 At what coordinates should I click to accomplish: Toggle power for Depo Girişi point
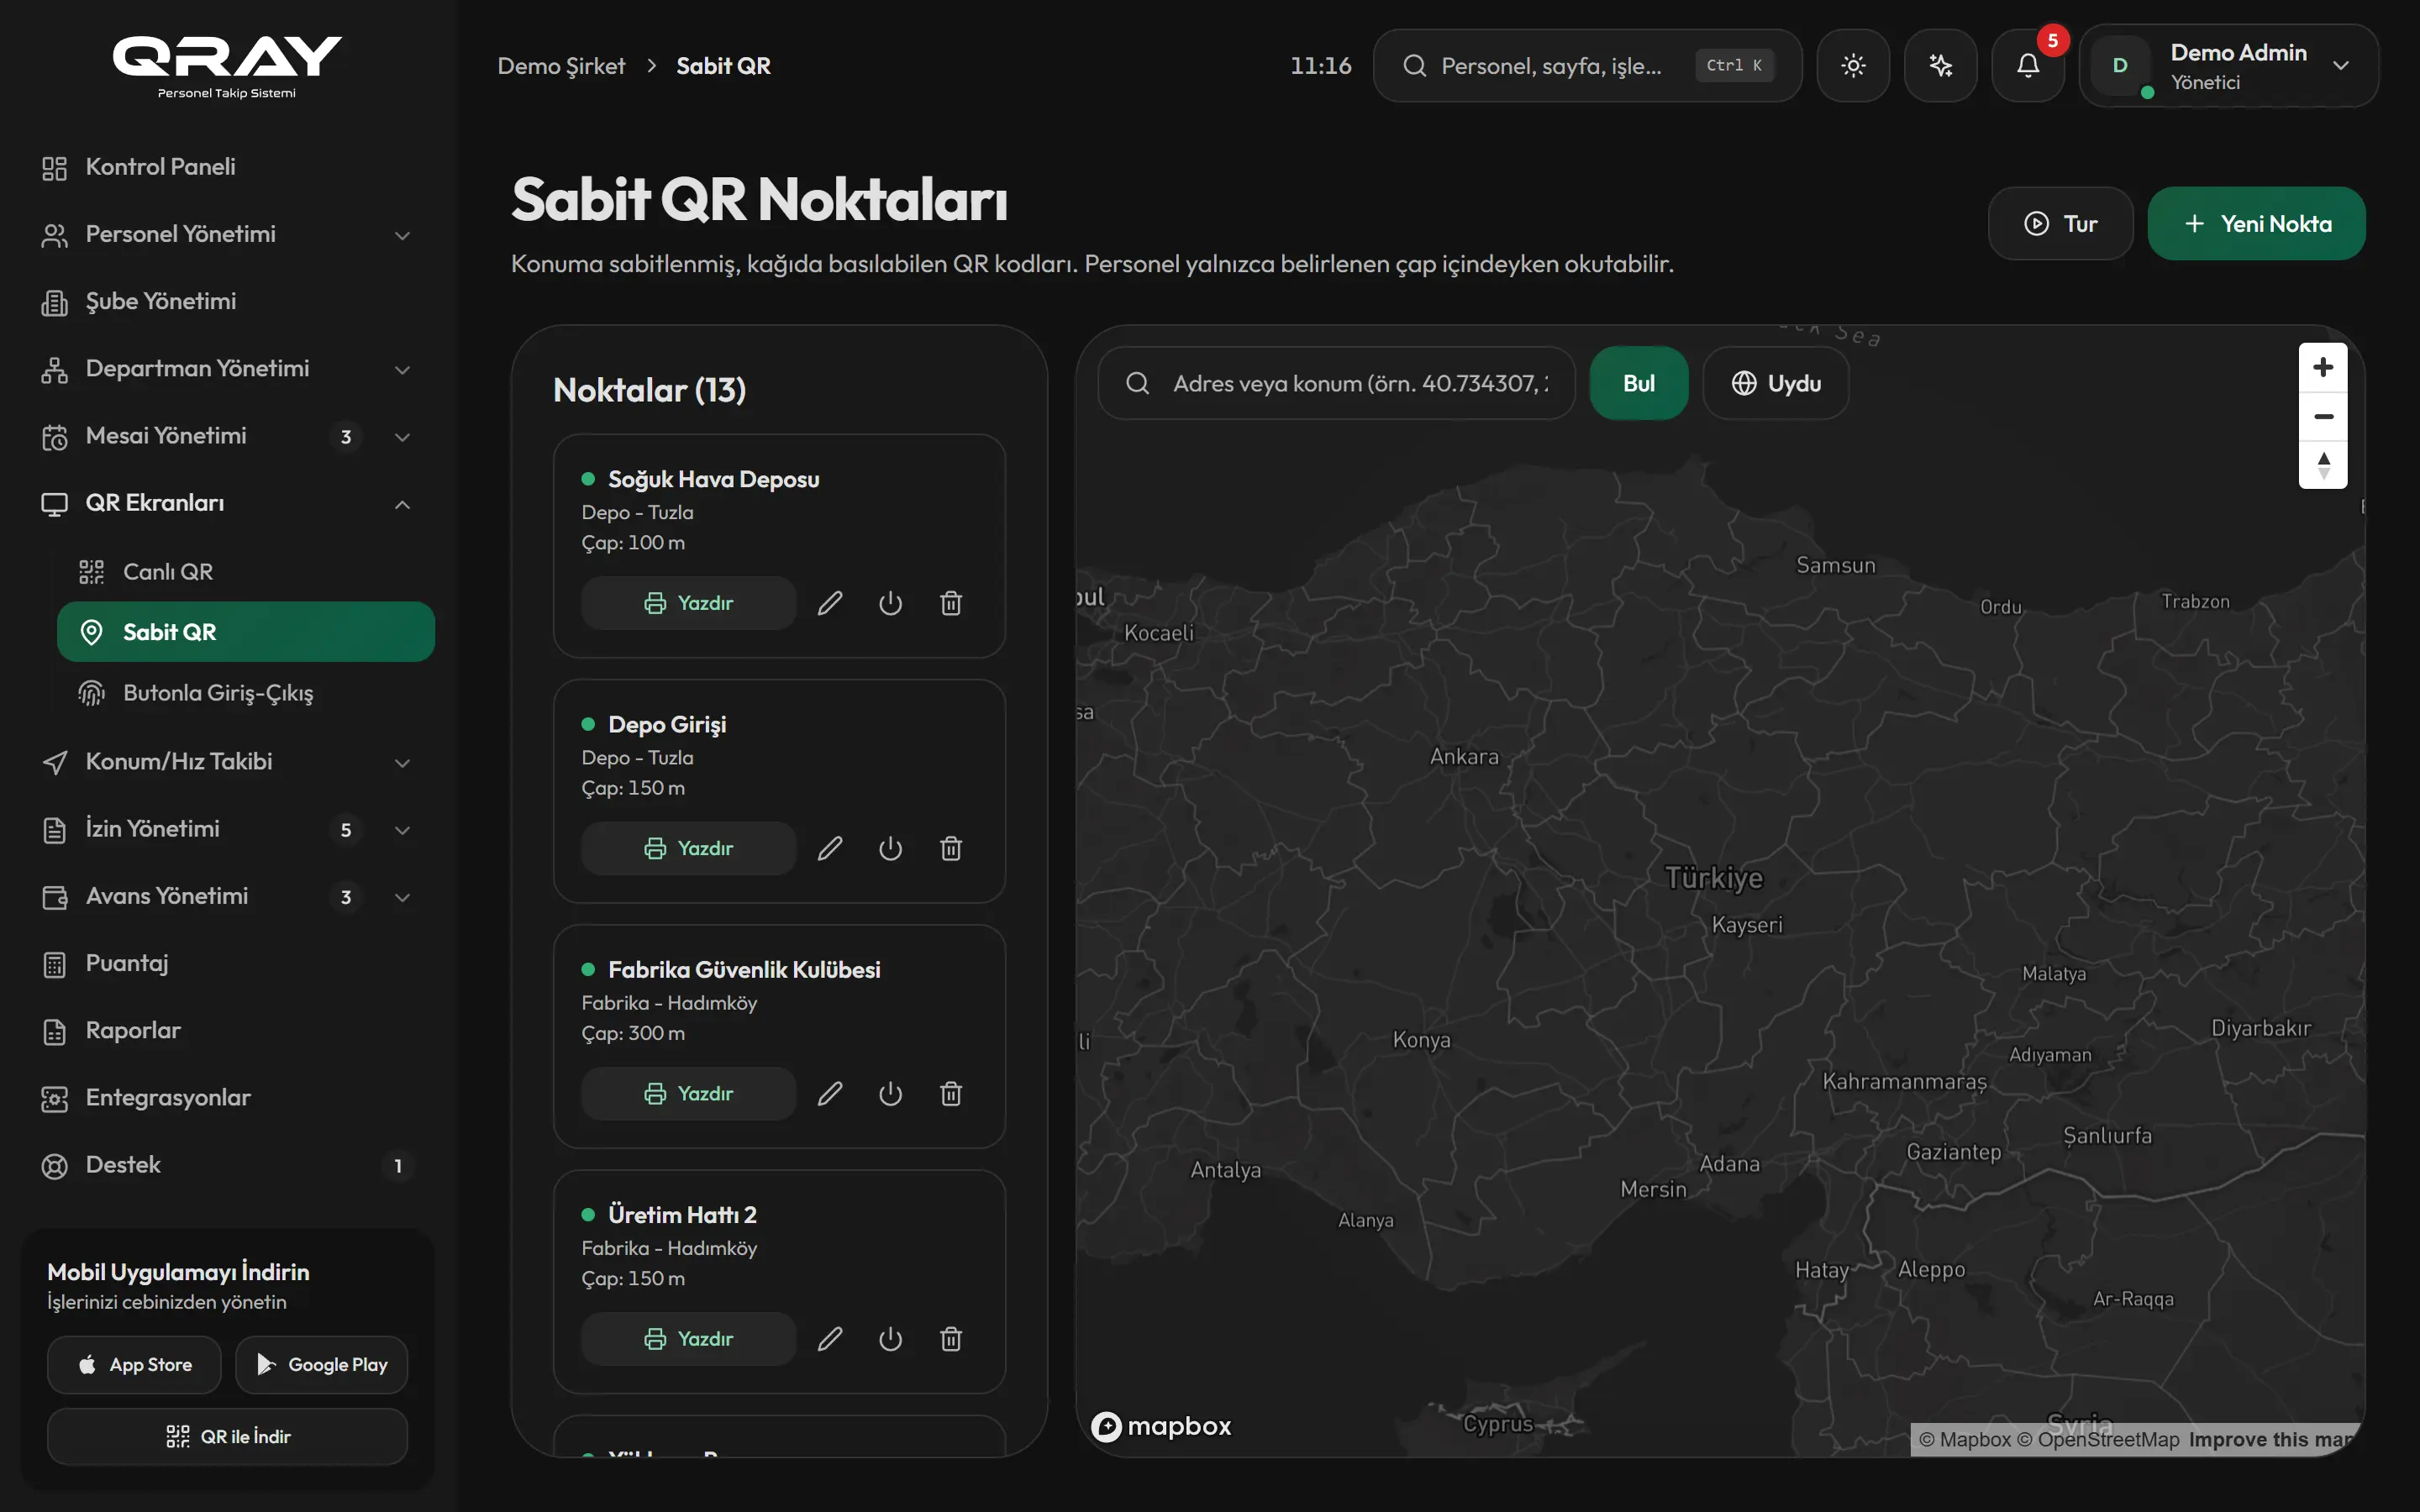point(890,848)
